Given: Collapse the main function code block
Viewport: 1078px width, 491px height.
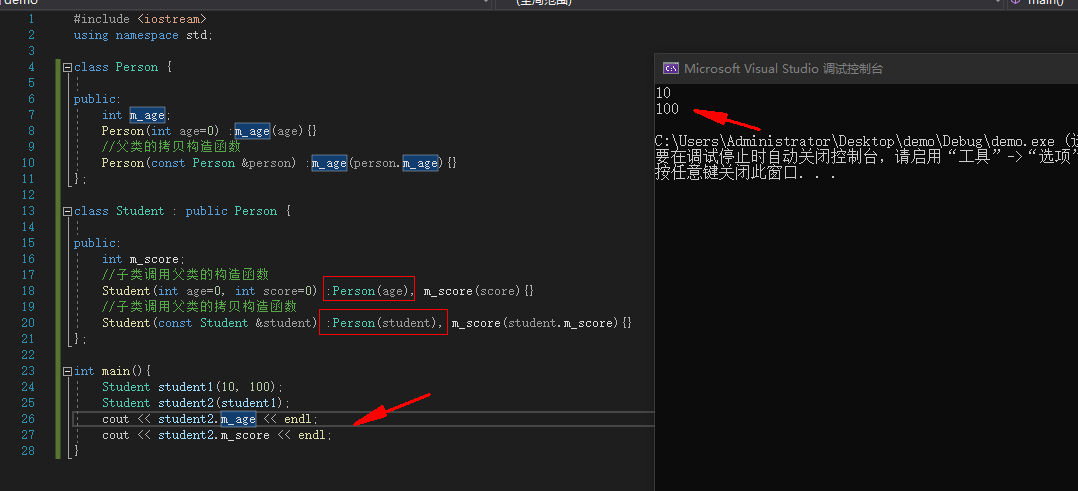Looking at the screenshot, I should tap(67, 371).
